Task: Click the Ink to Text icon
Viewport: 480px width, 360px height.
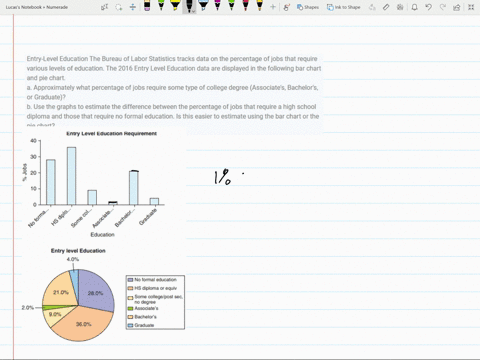Action: [x=372, y=7]
